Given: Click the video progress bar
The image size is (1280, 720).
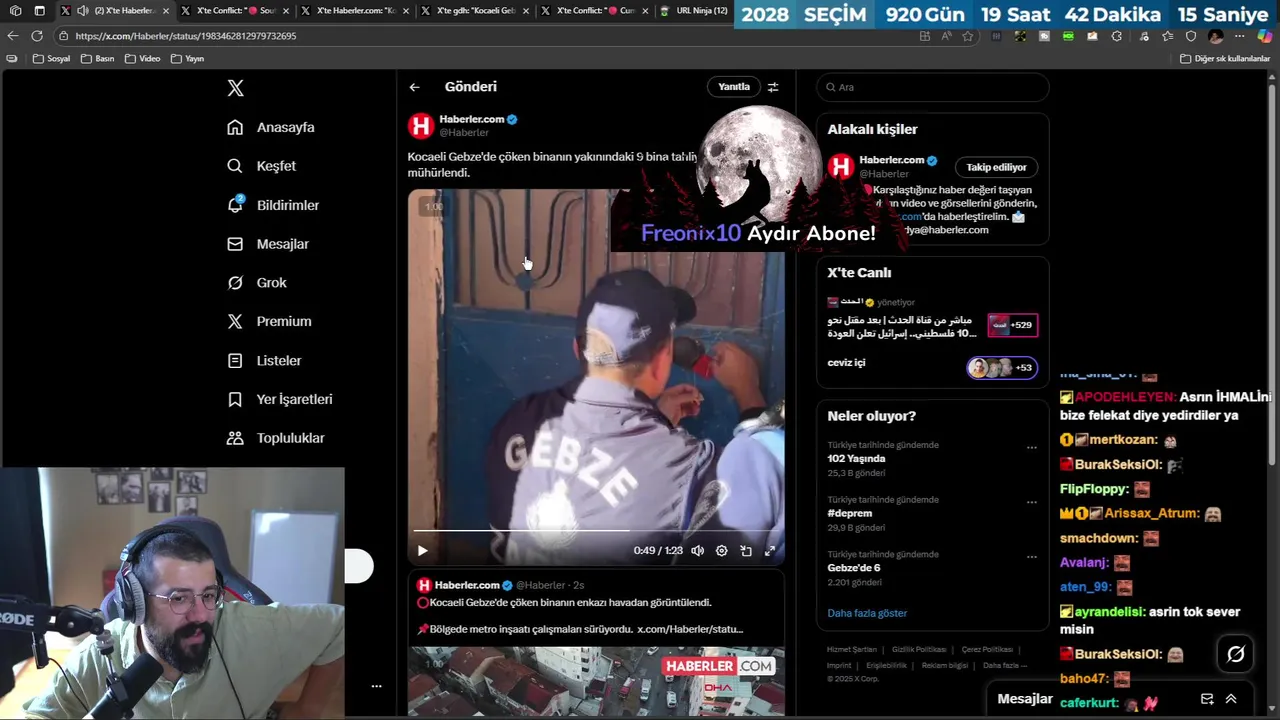Looking at the screenshot, I should 596,530.
